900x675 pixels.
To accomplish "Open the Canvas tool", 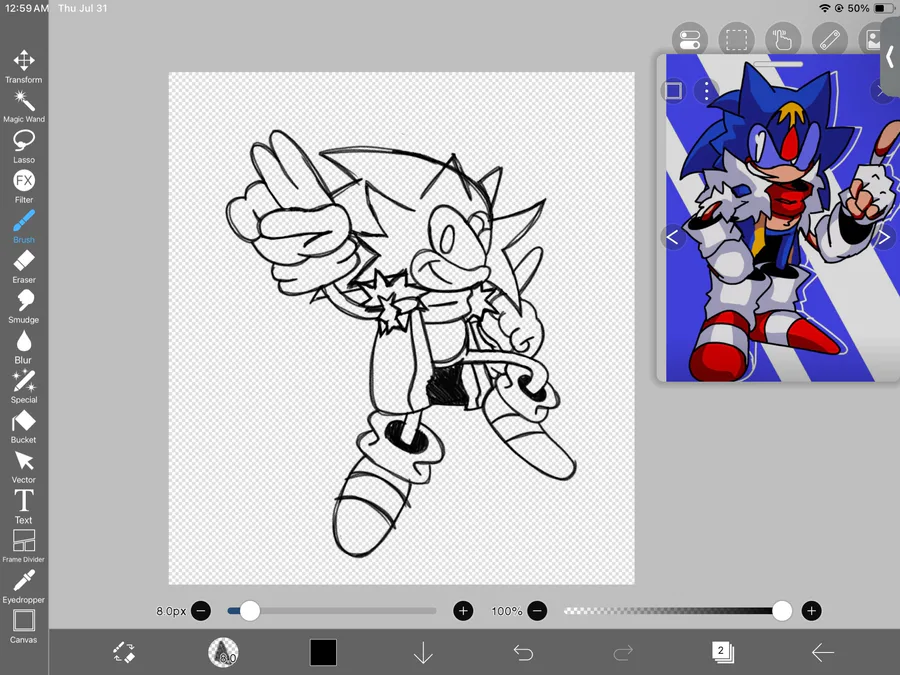I will (24, 627).
